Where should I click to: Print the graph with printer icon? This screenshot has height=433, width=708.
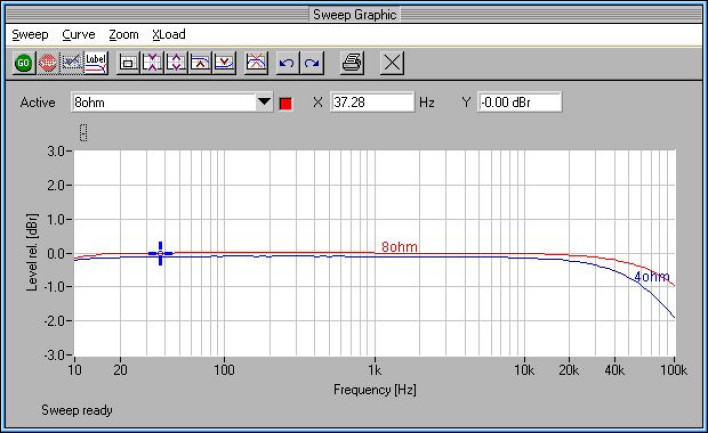(x=352, y=63)
